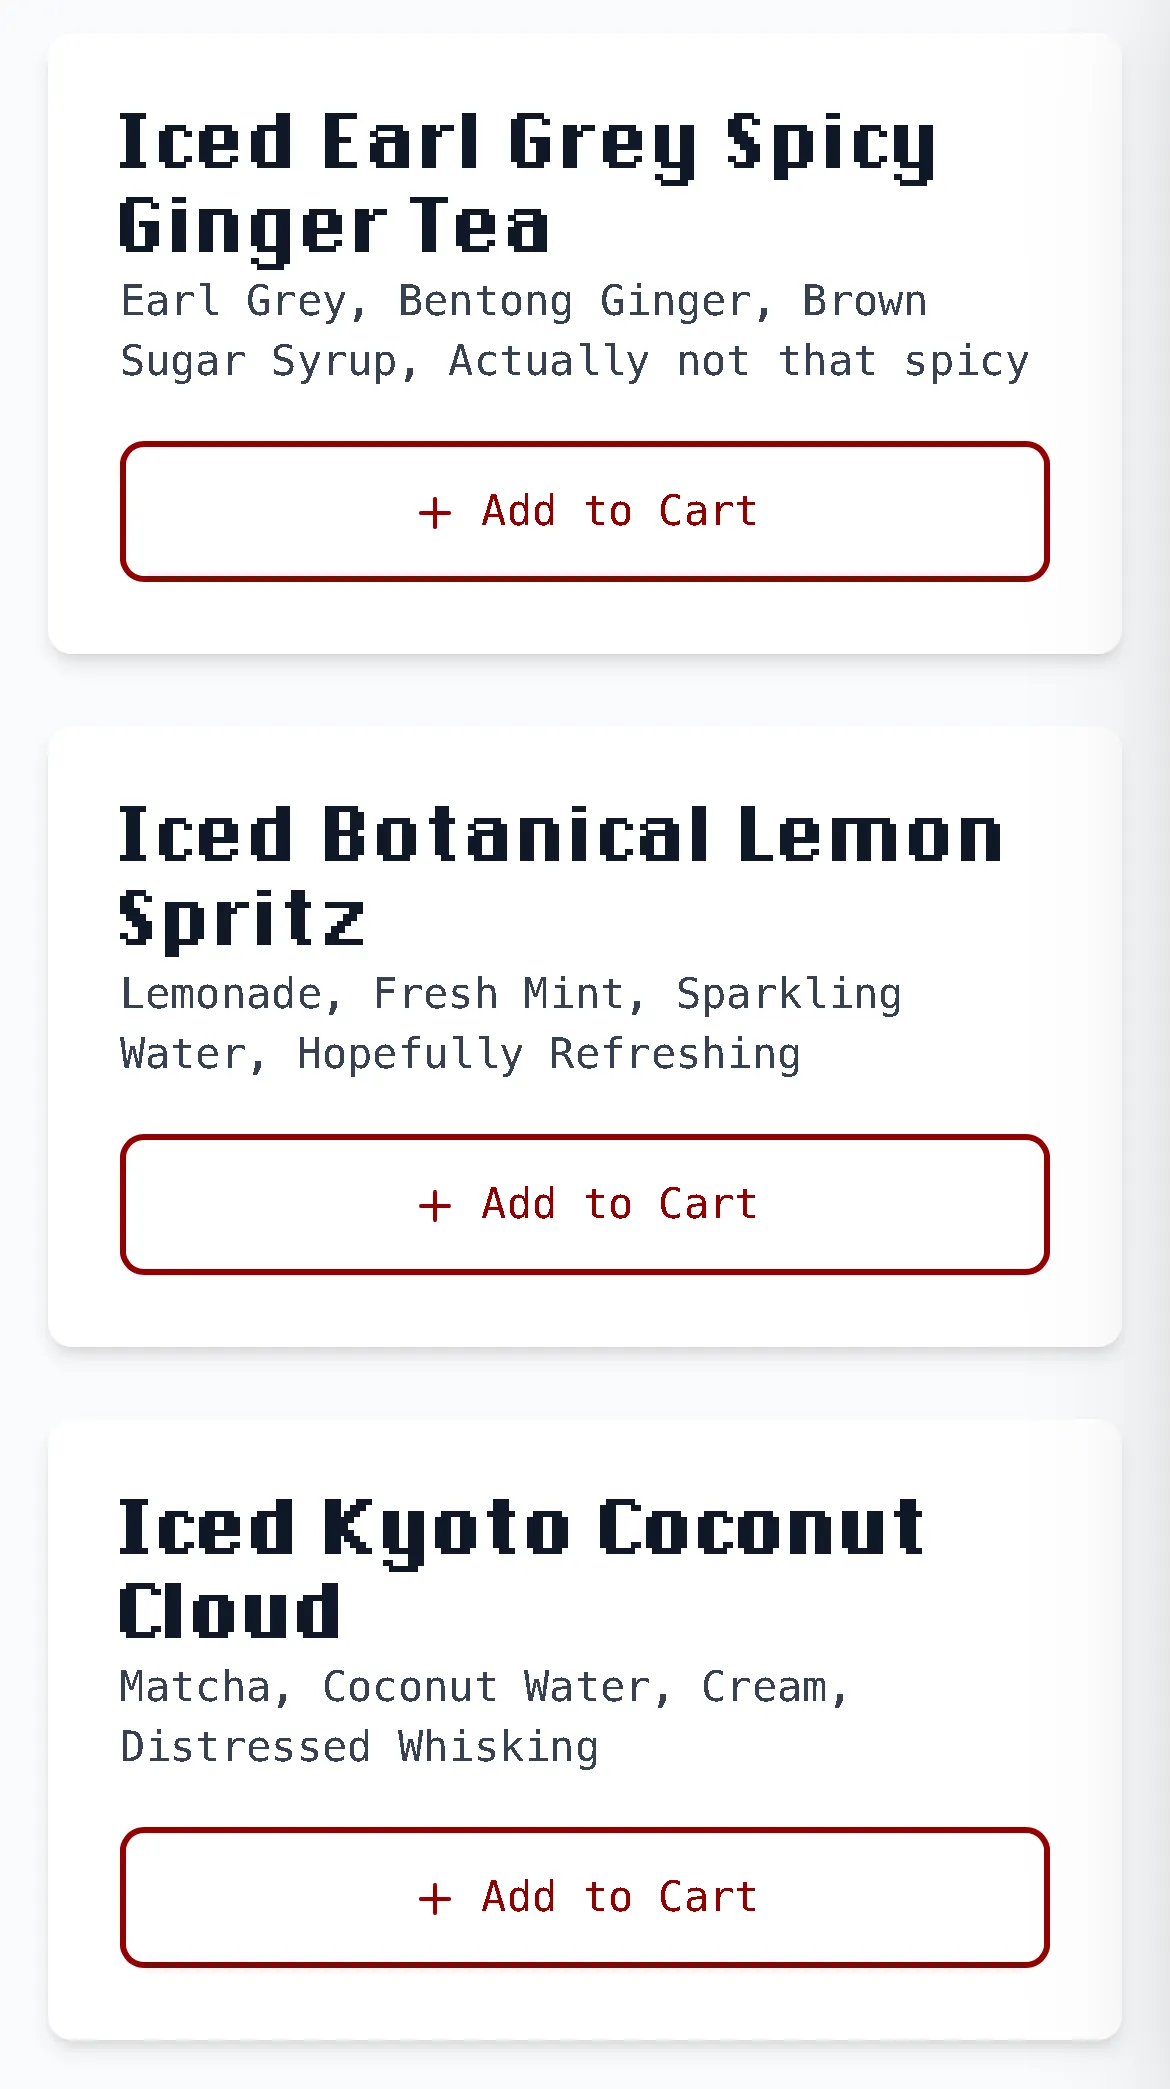Add Iced Botanical Lemon Spritz to cart

click(x=585, y=1204)
